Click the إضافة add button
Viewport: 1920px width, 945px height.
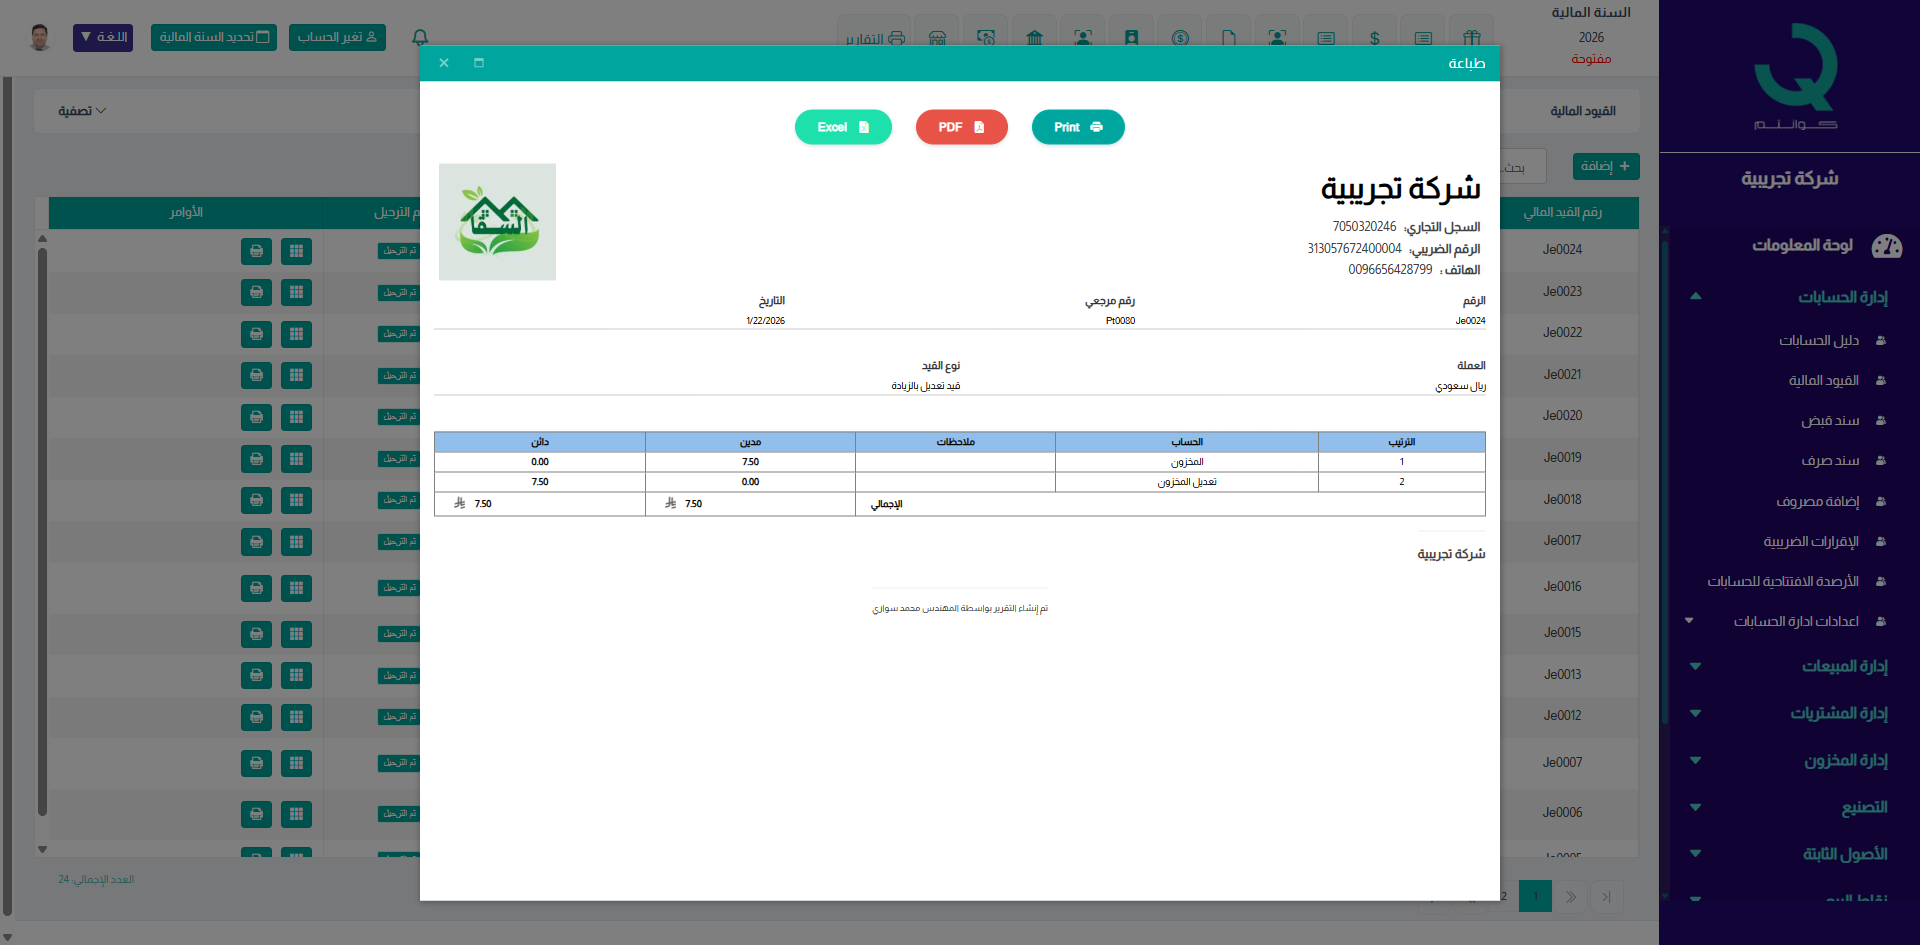(1605, 166)
